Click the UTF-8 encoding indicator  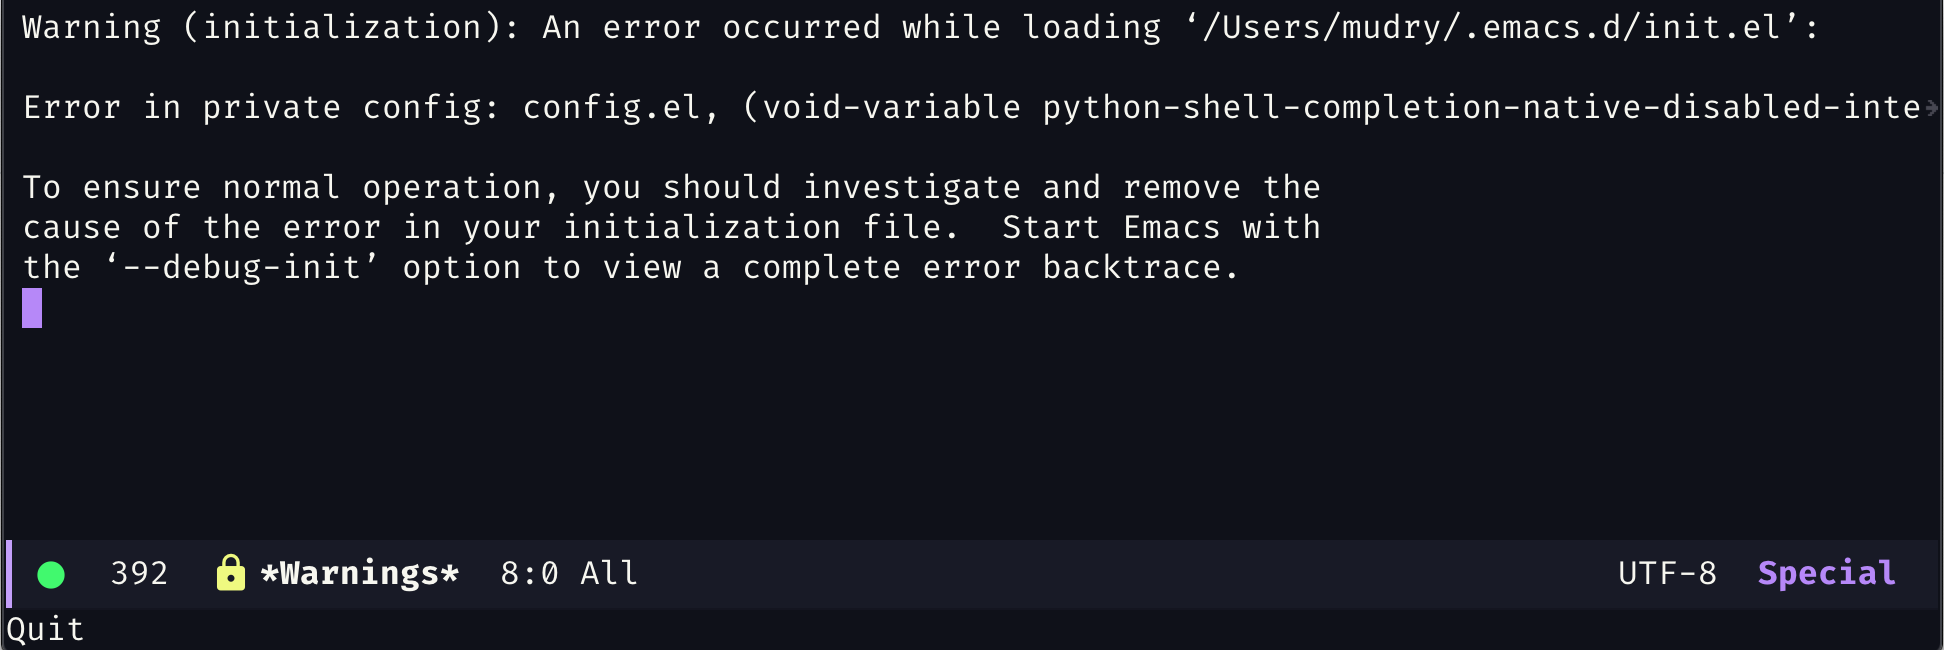[x=1667, y=573]
